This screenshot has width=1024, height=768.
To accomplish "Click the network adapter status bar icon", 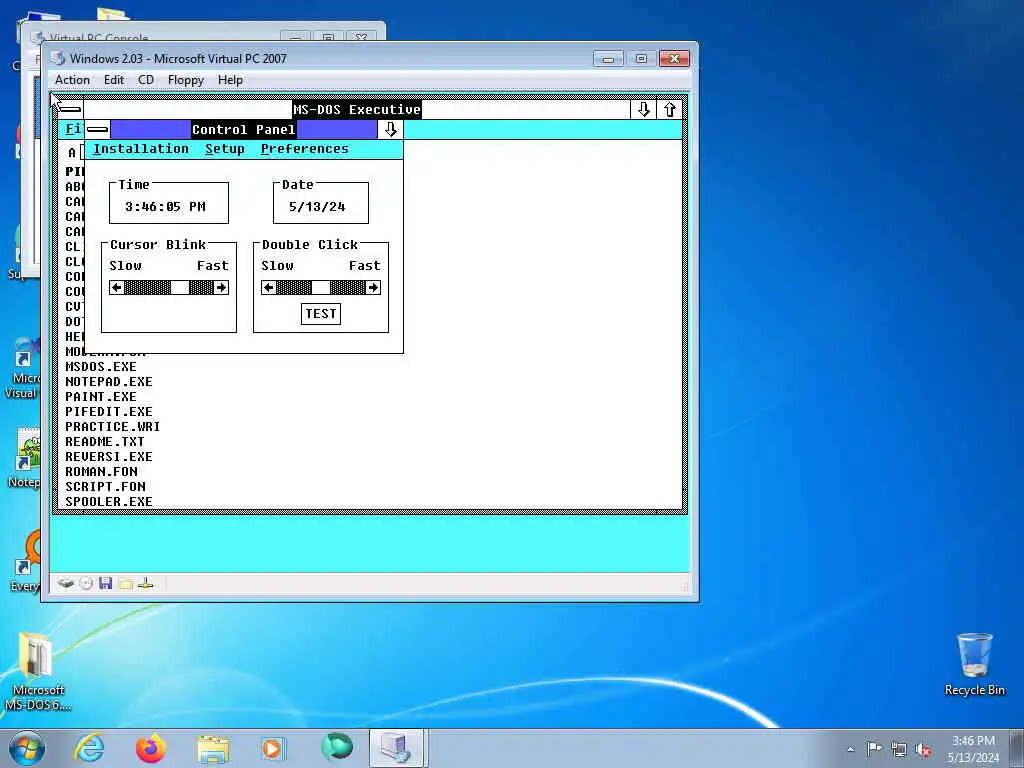I will 146,583.
